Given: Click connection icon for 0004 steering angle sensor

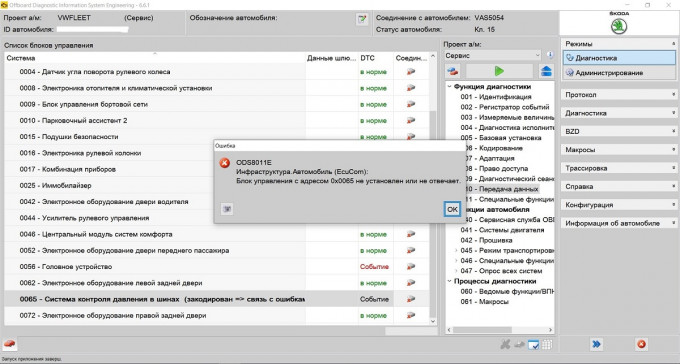Looking at the screenshot, I should coord(411,72).
